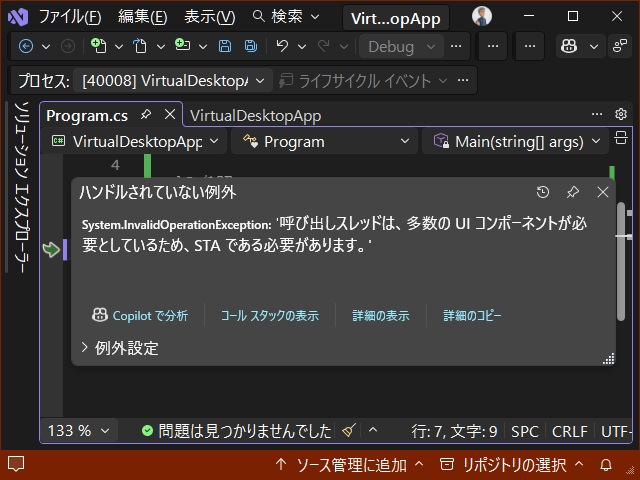Click the 行: 7, 文字: 9 position indicator

454,431
